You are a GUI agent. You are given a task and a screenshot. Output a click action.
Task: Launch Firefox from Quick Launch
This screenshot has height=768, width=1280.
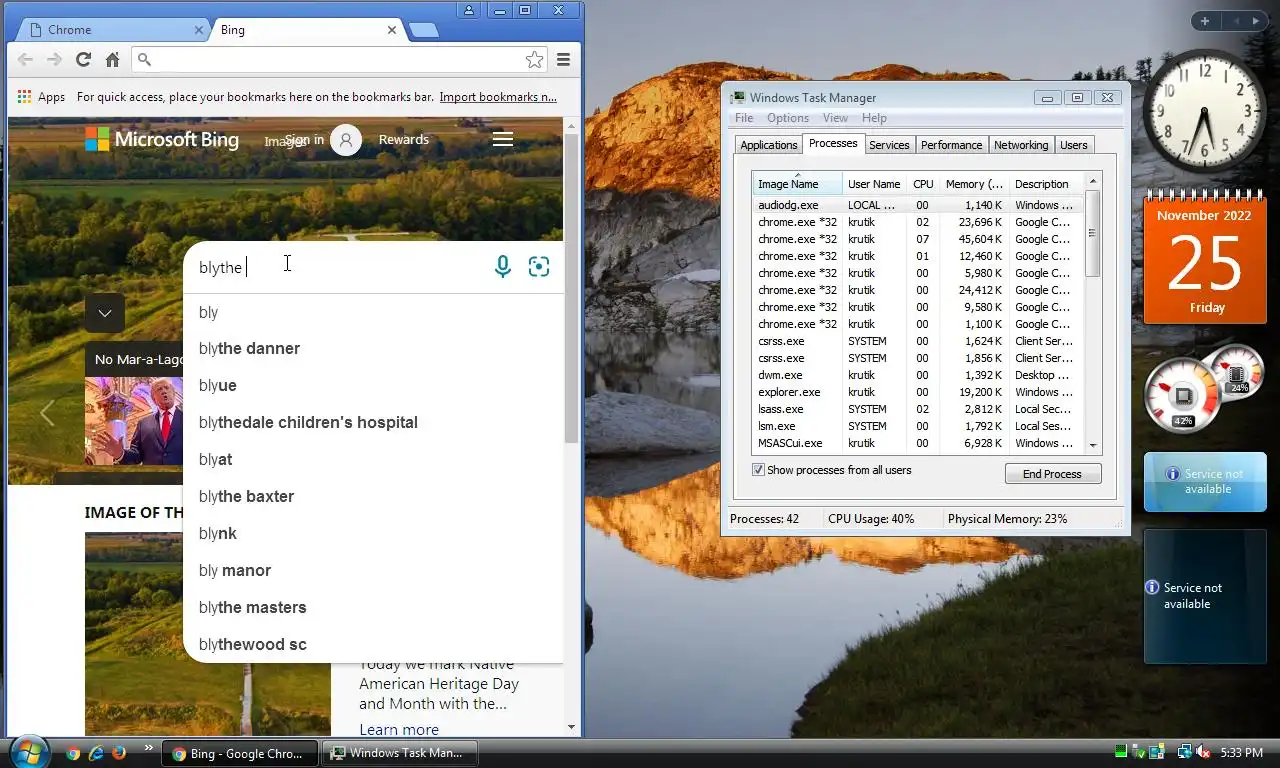pos(119,753)
